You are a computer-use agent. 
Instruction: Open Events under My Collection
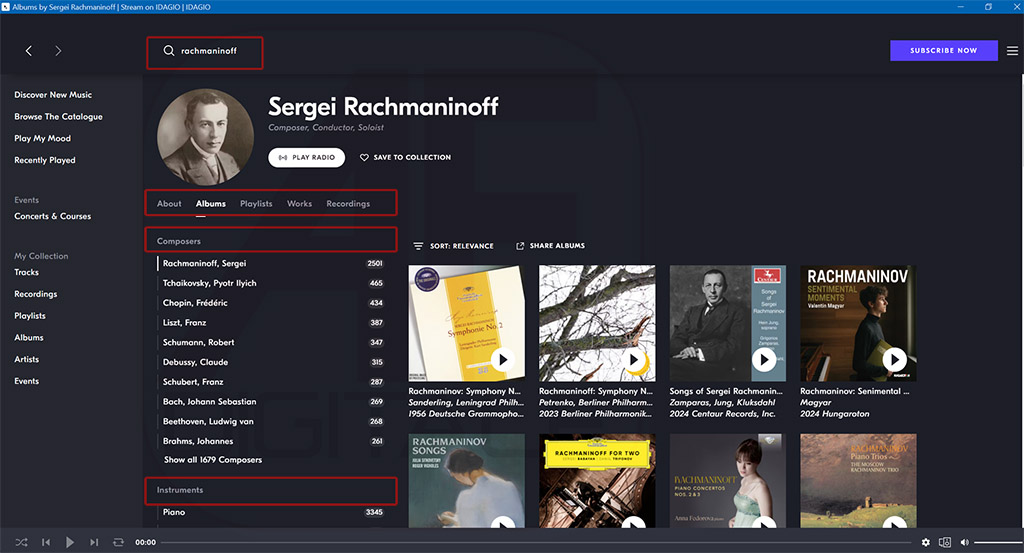click(26, 381)
